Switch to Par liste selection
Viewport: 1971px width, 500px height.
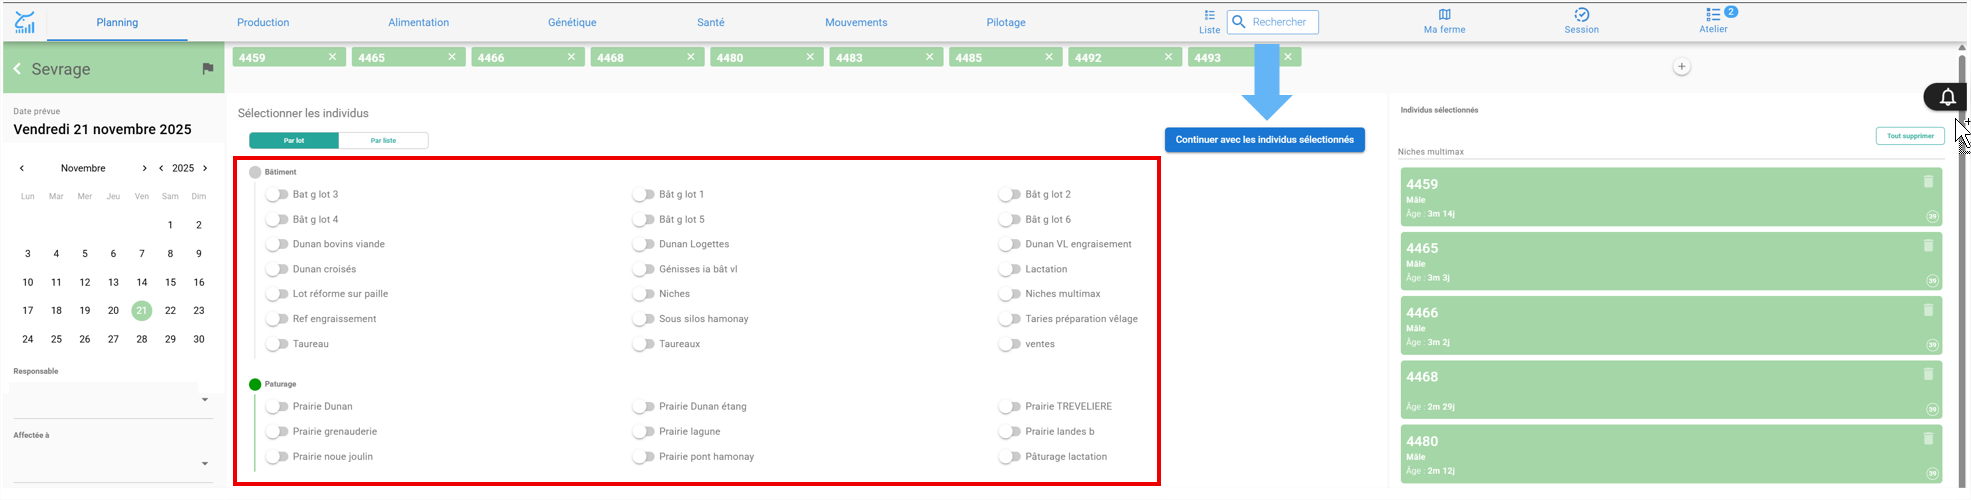pyautogui.click(x=384, y=141)
